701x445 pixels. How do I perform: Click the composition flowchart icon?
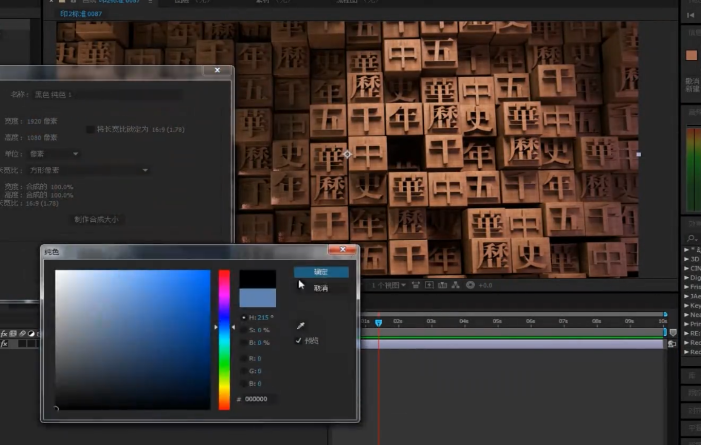[x=456, y=285]
